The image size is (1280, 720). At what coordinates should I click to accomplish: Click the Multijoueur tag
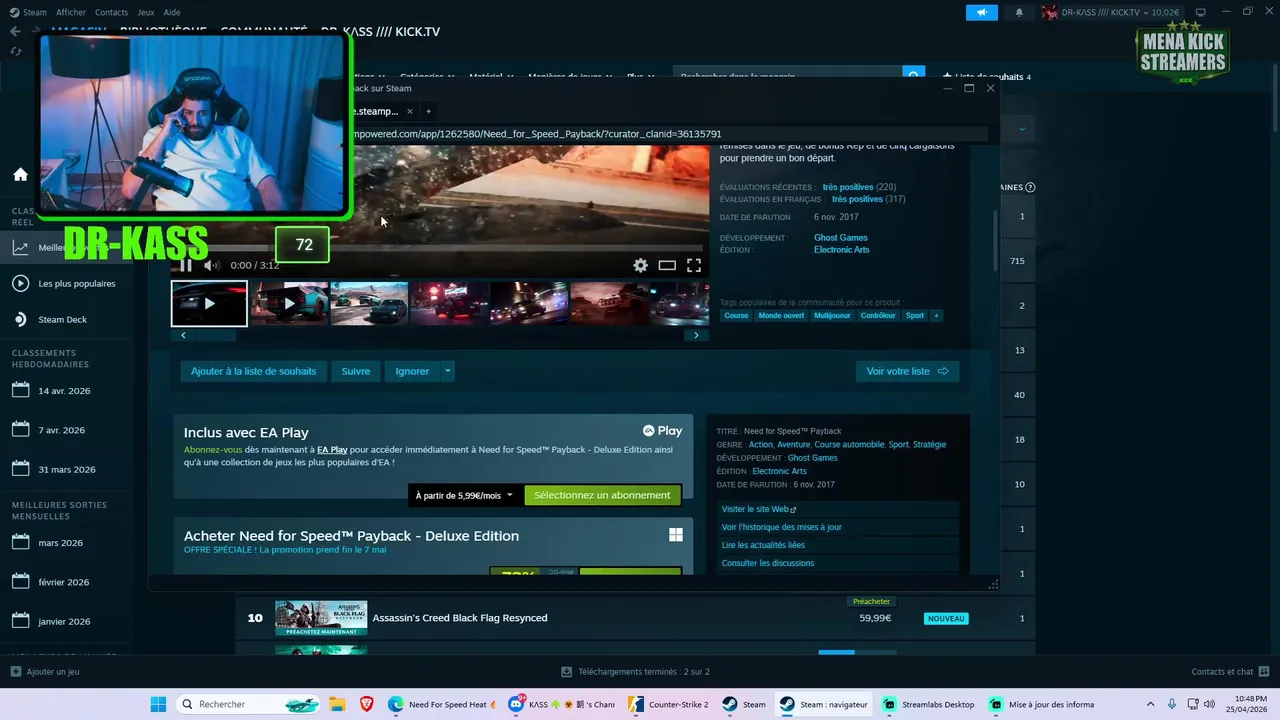click(832, 315)
